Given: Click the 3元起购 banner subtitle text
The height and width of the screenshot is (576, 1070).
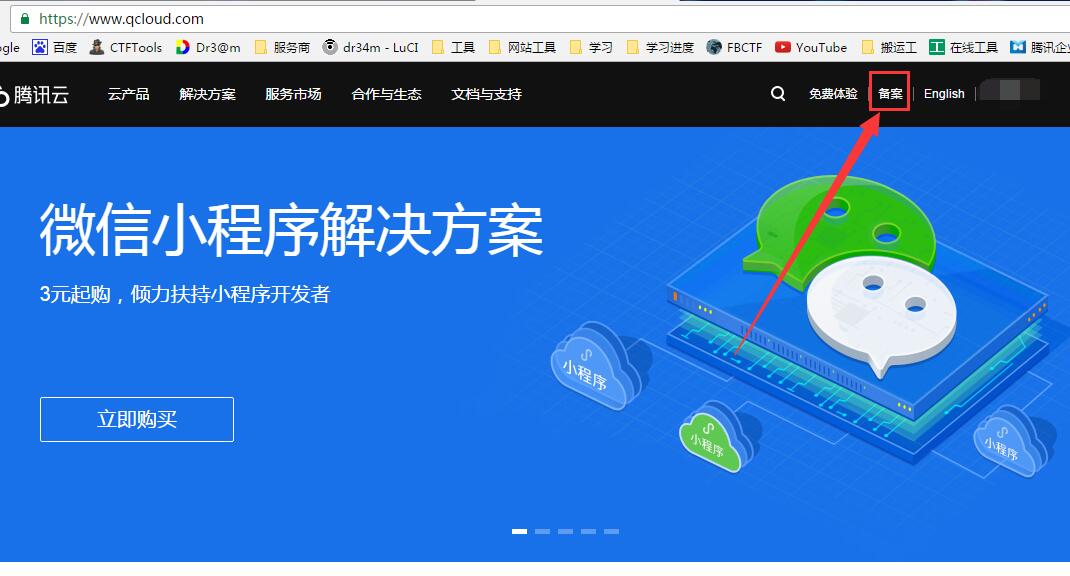Looking at the screenshot, I should point(185,294).
